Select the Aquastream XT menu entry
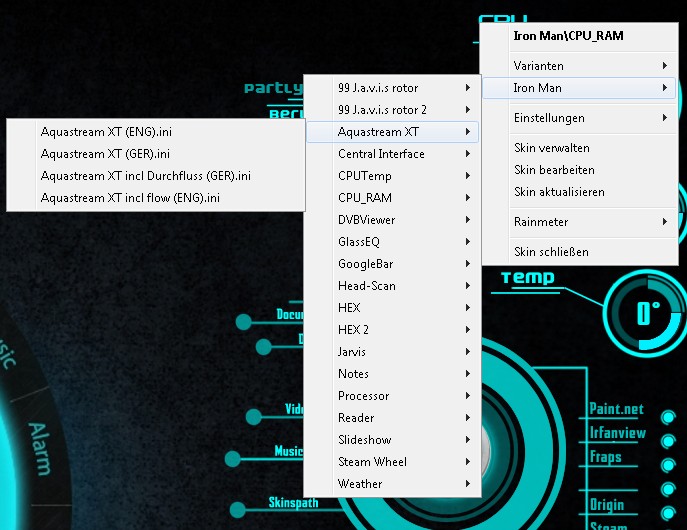687x530 pixels. click(393, 132)
